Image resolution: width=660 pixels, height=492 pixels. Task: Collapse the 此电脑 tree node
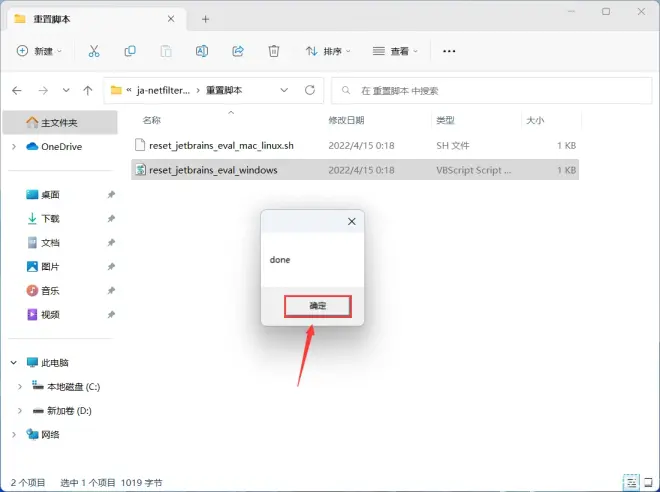[x=14, y=362]
